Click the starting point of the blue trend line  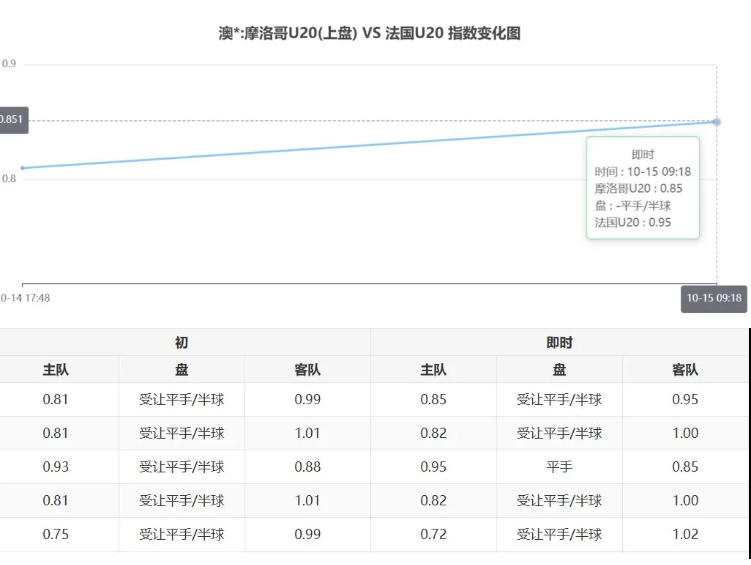(23, 168)
